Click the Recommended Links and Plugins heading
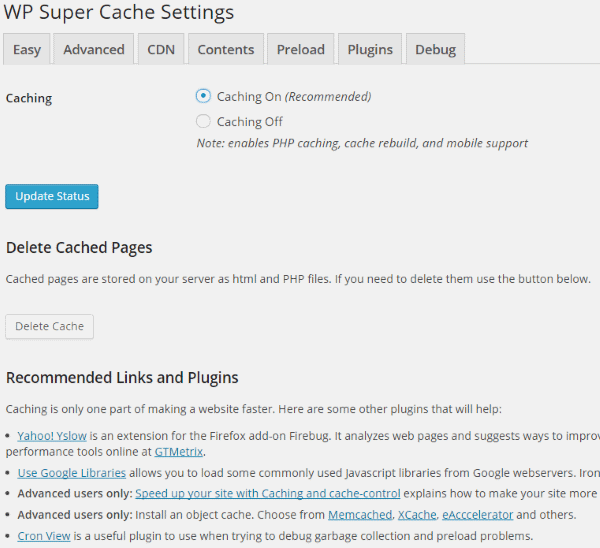Viewport: 600px width, 548px height. [122, 378]
